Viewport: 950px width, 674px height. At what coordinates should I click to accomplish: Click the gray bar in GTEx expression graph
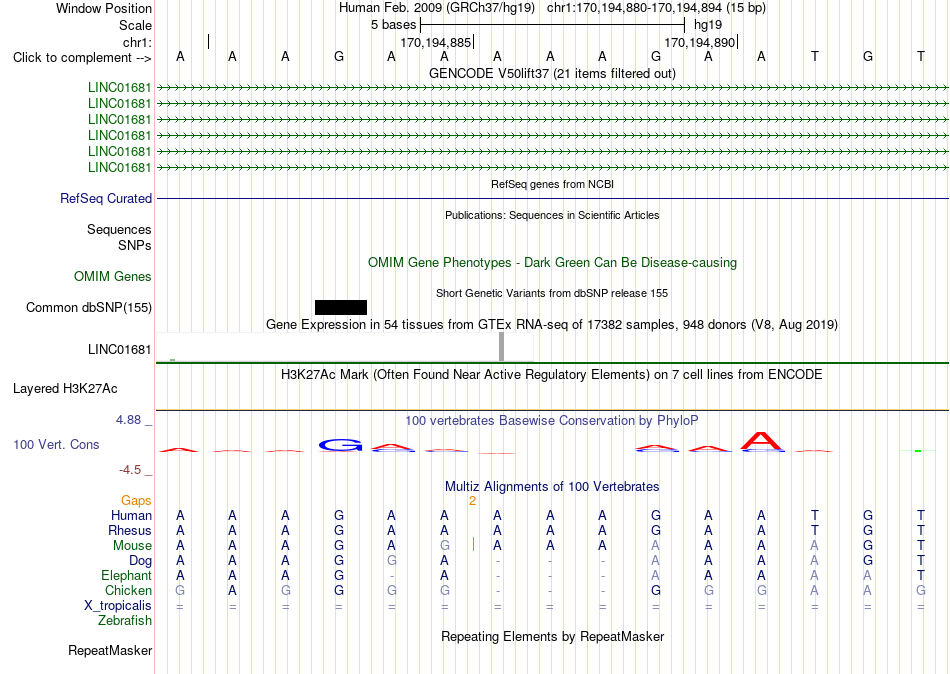501,347
